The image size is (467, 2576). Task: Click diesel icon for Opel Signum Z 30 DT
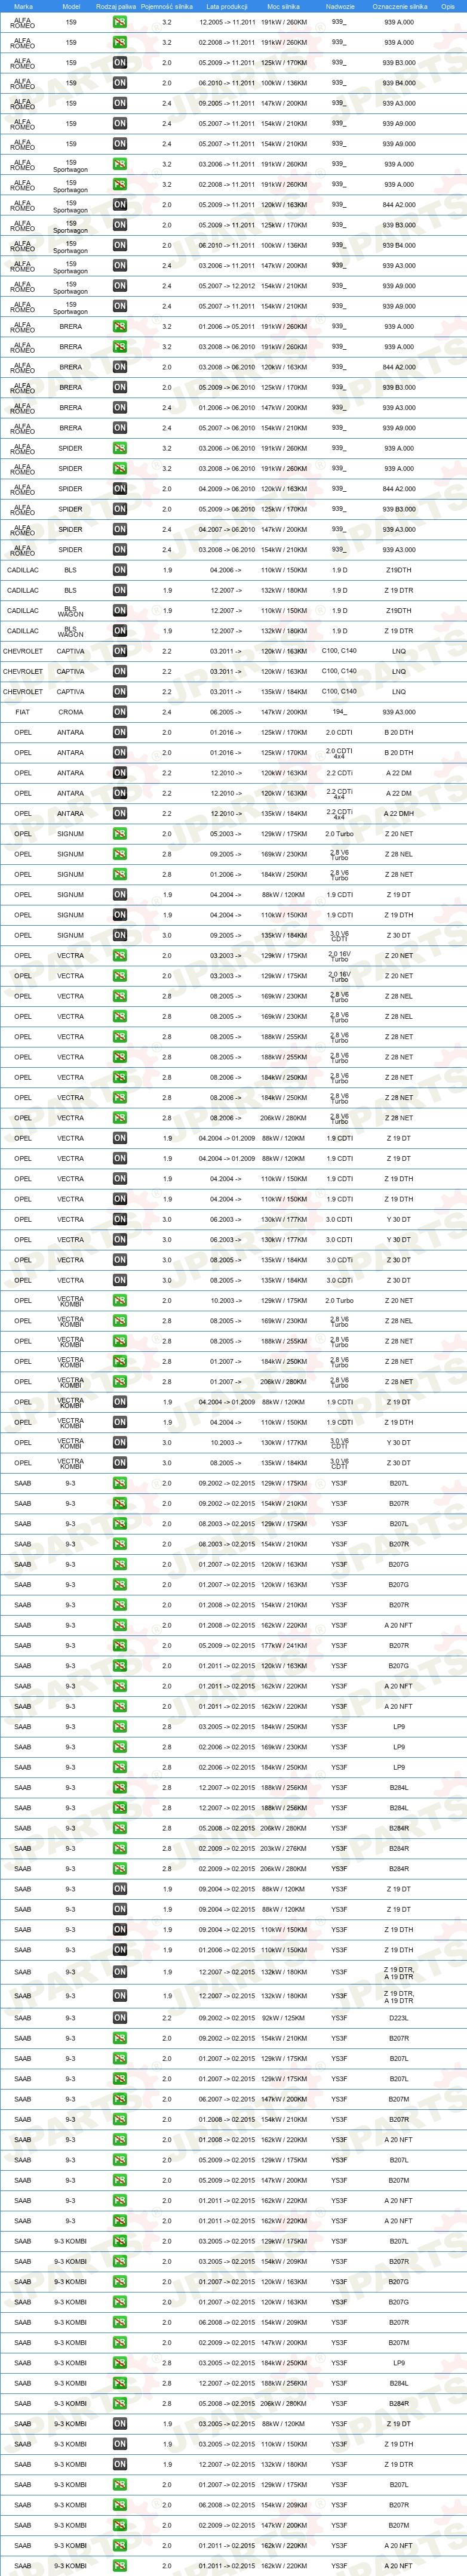[120, 935]
